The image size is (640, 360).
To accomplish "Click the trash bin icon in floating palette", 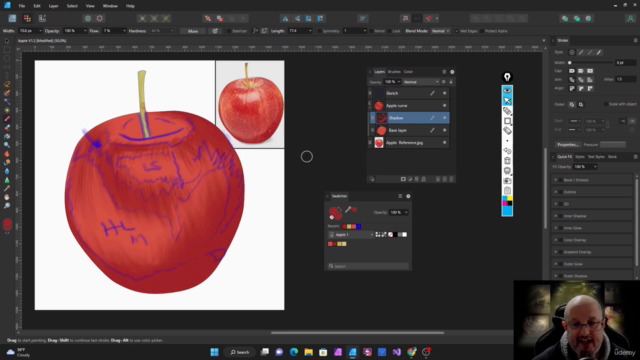I will click(x=507, y=160).
